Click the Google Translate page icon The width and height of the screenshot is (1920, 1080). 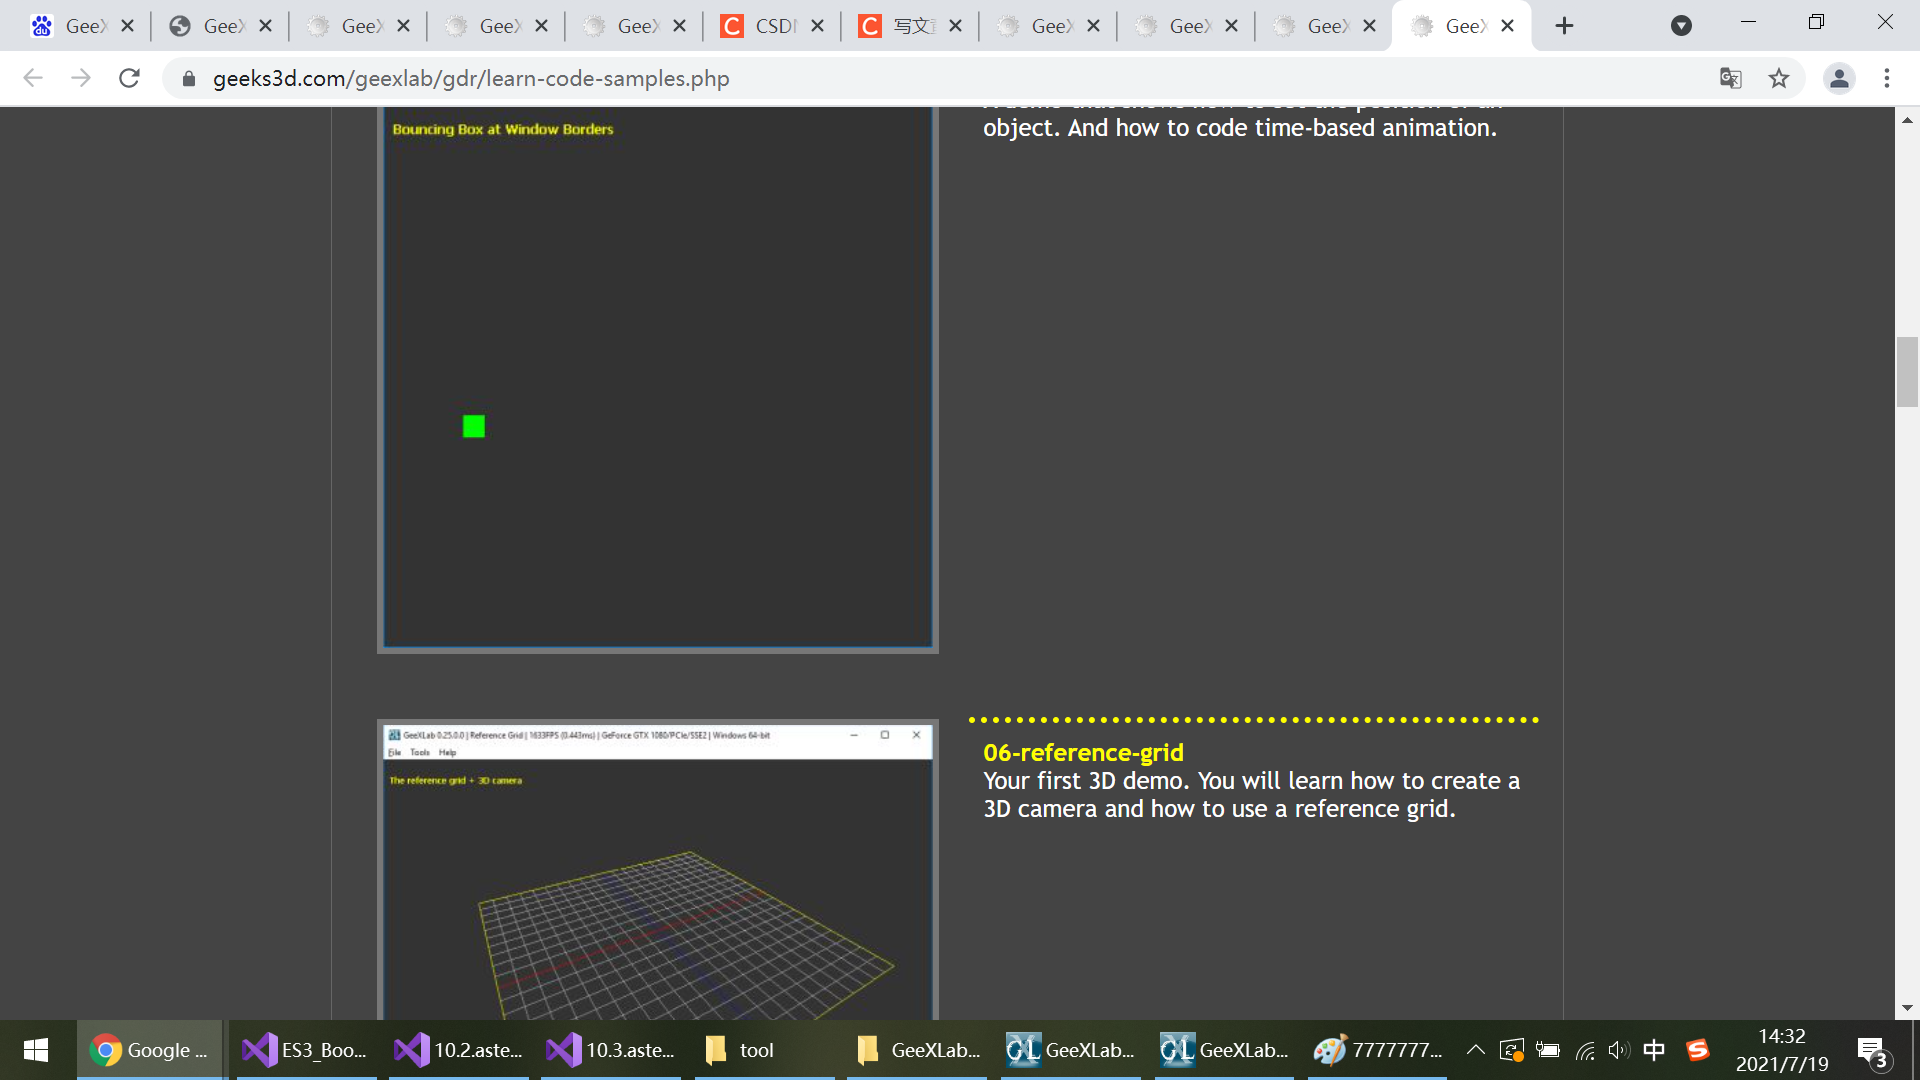pos(1730,78)
